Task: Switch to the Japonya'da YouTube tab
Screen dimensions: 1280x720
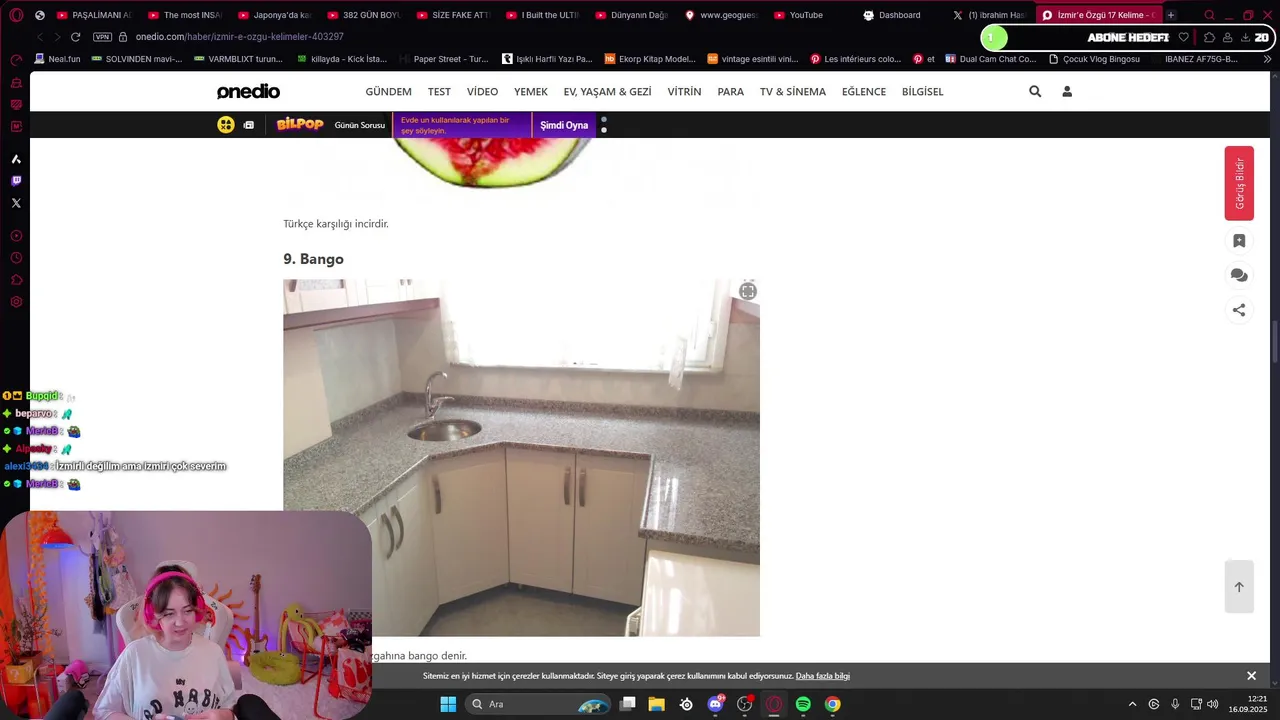Action: [274, 15]
